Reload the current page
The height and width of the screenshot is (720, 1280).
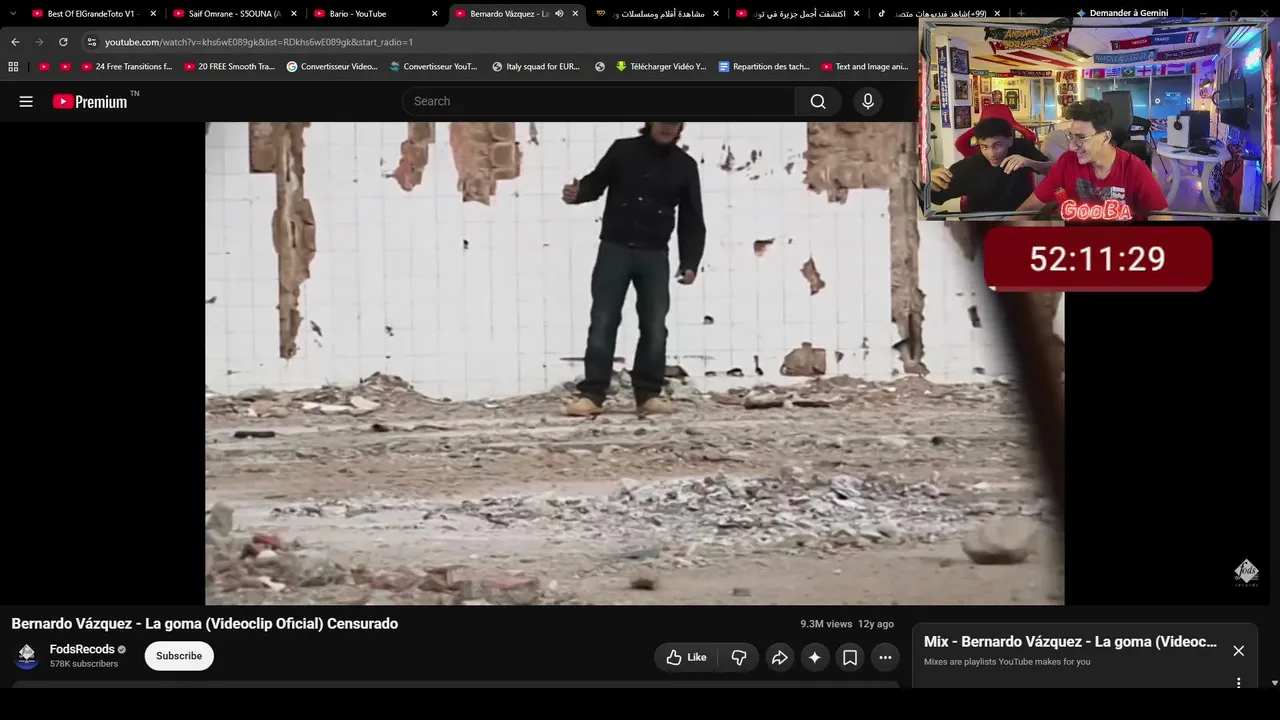coord(63,42)
